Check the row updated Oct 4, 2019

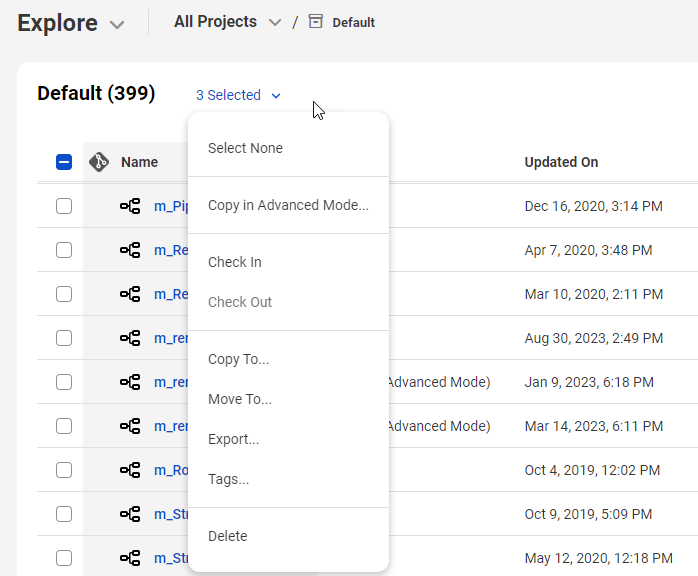coord(64,470)
